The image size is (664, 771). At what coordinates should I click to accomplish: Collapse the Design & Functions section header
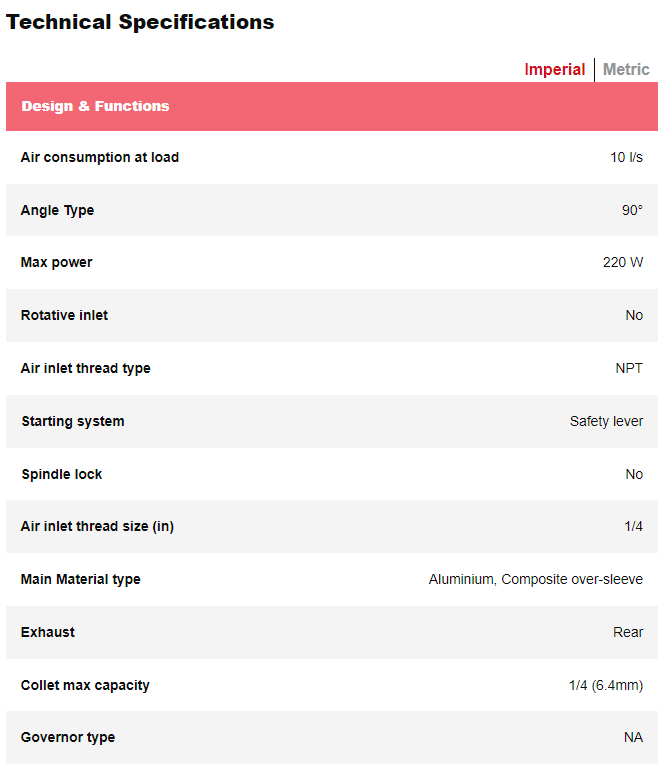click(95, 106)
